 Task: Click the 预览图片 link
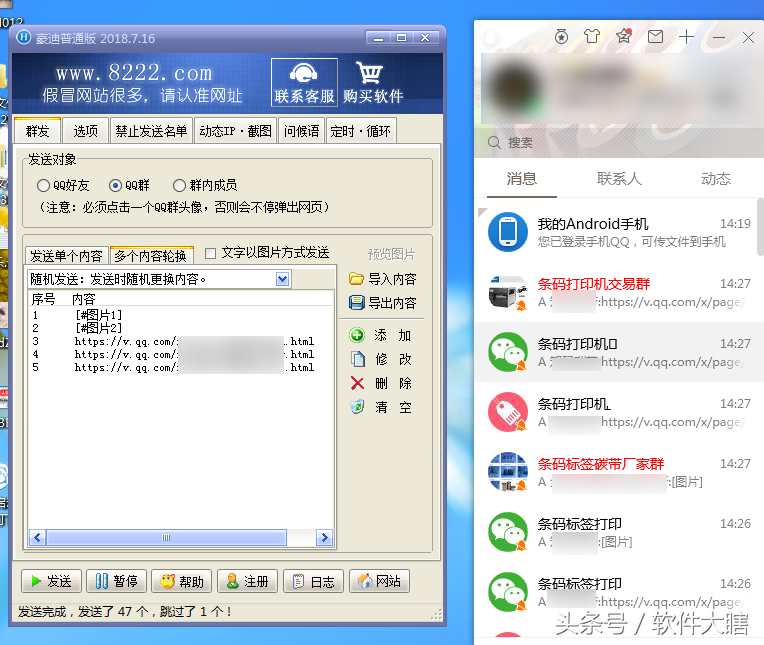click(x=391, y=254)
